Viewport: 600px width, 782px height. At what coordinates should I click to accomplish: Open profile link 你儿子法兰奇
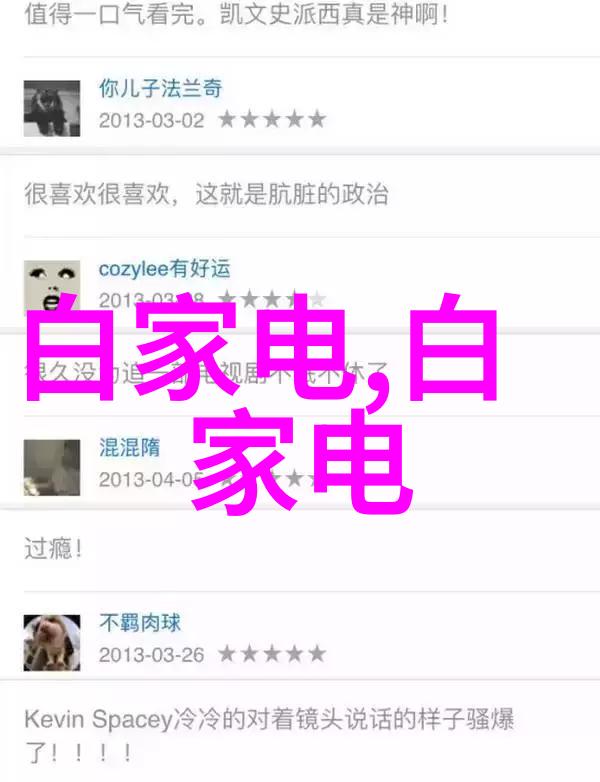(160, 89)
